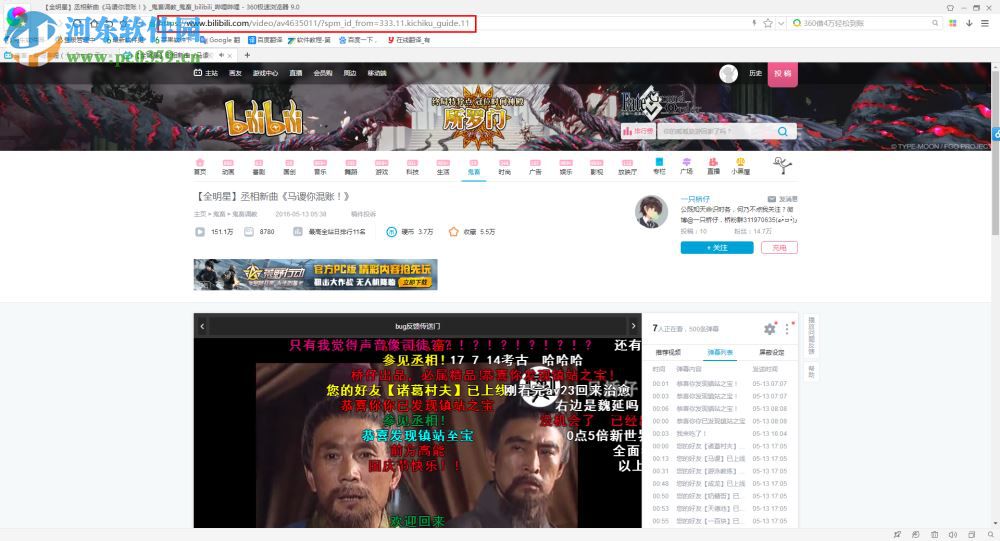Open 游戏中心 in the top bar

(265, 73)
